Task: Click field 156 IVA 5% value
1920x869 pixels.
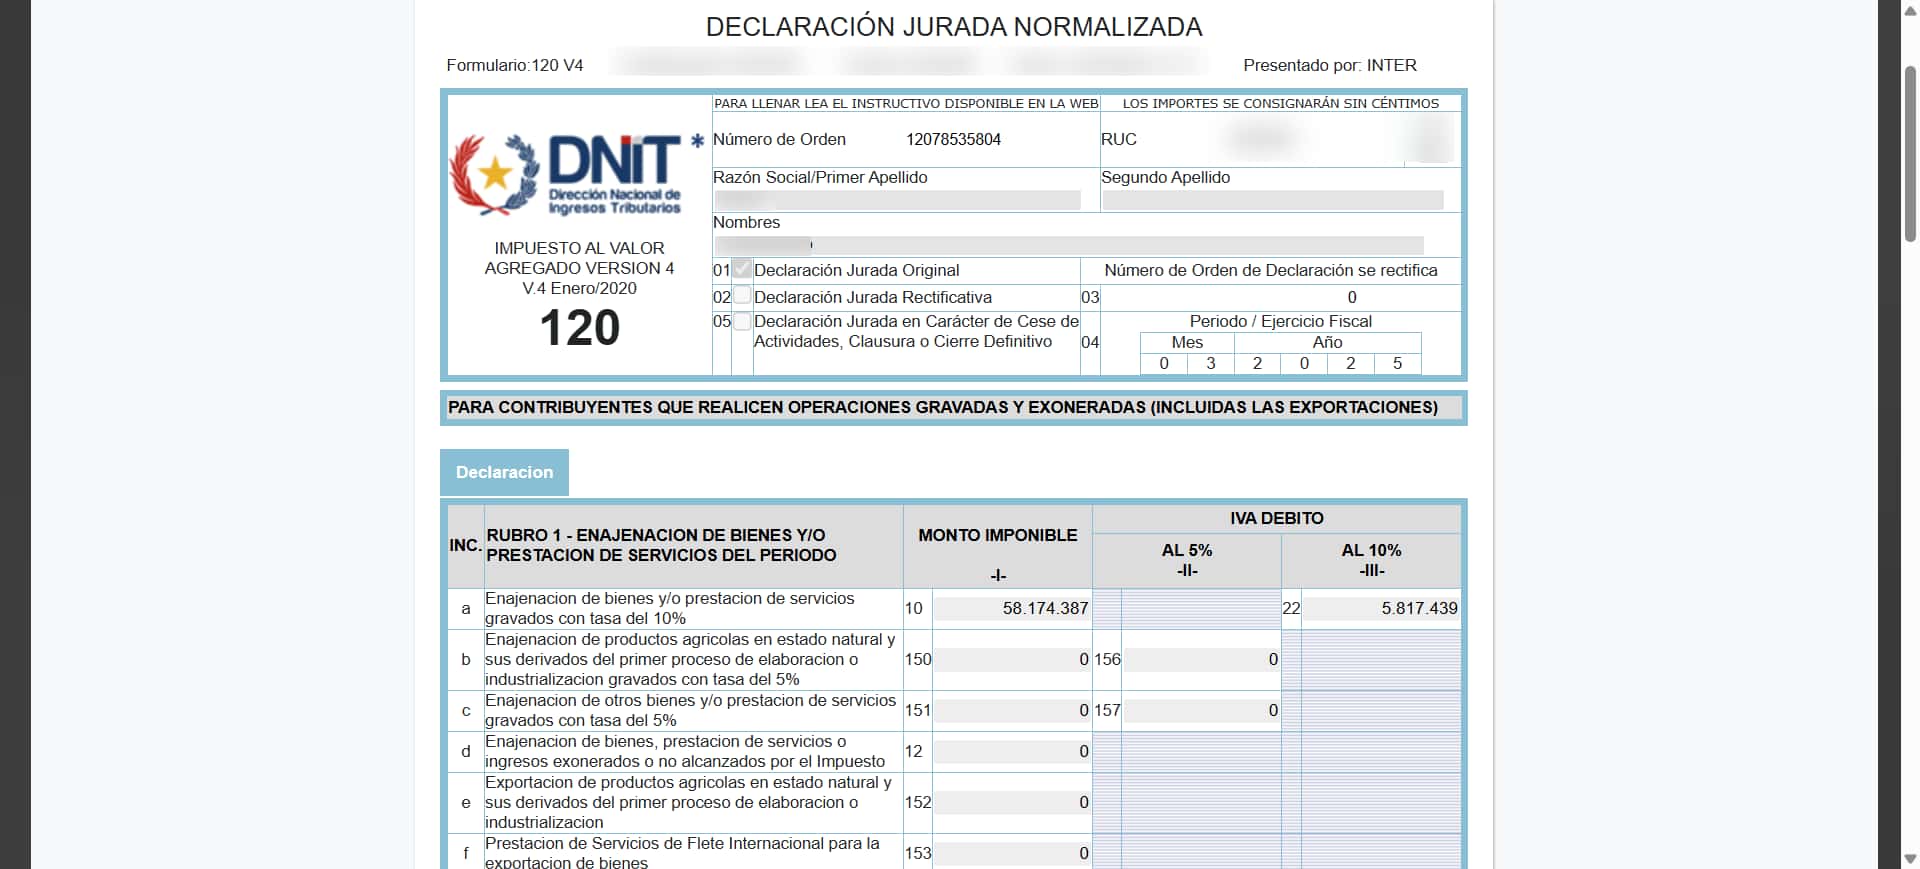Action: point(1201,659)
